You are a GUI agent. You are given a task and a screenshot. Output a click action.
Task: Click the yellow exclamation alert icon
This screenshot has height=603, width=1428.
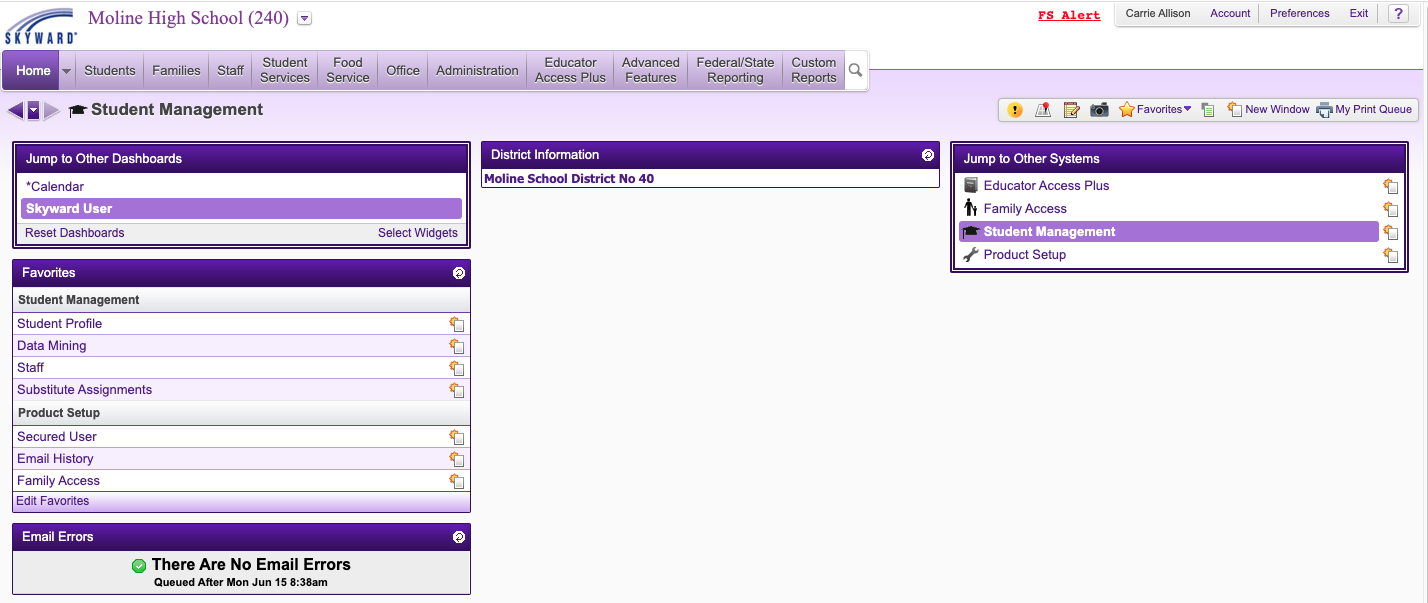1015,110
